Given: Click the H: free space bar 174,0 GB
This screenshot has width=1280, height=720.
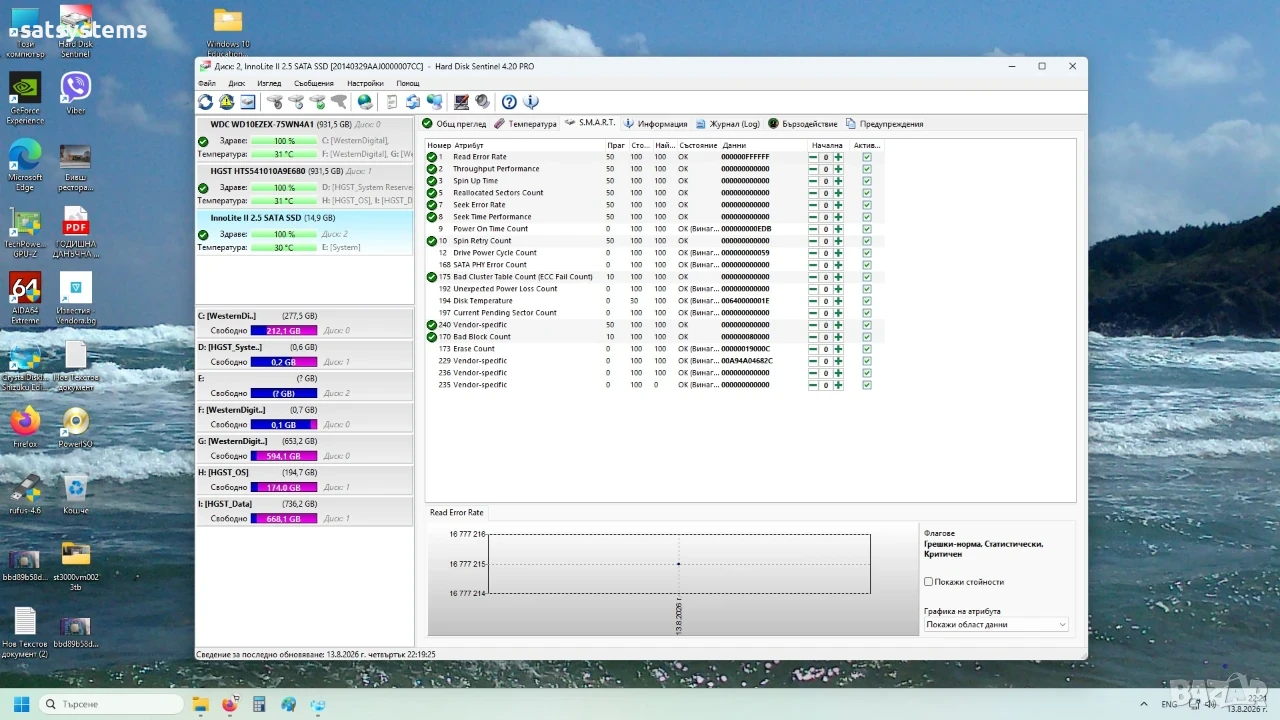Looking at the screenshot, I should 284,488.
